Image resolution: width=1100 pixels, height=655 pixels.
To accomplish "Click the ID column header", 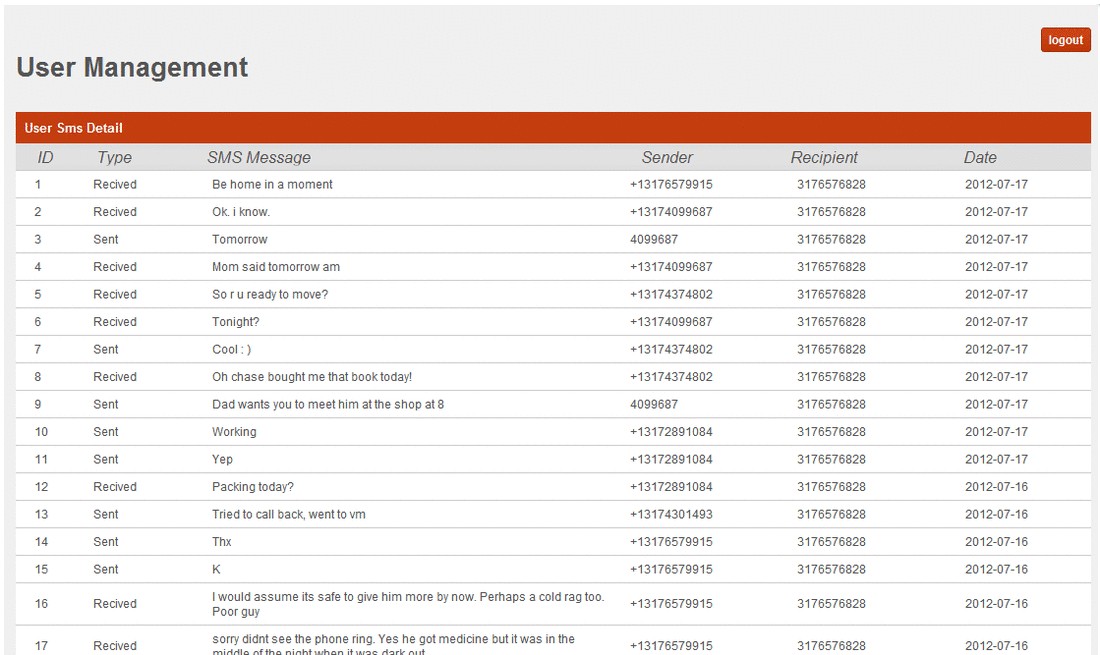I will (46, 158).
